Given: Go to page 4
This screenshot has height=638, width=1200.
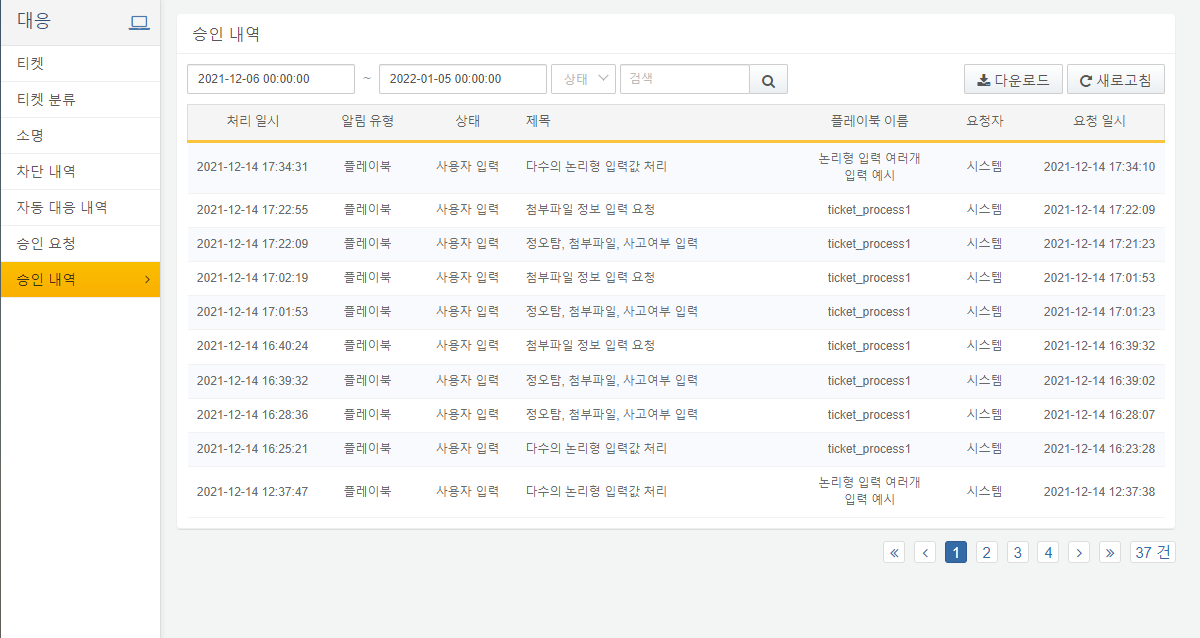Looking at the screenshot, I should pos(1047,552).
